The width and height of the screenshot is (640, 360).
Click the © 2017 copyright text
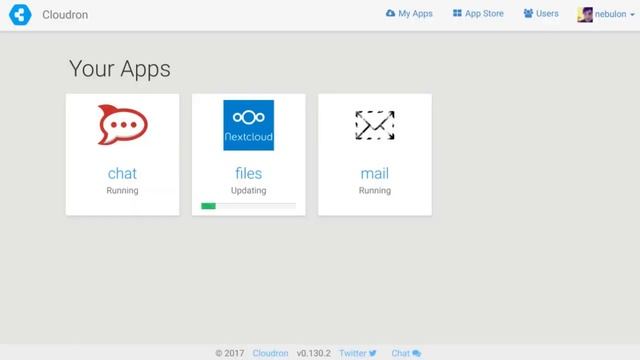(x=230, y=353)
